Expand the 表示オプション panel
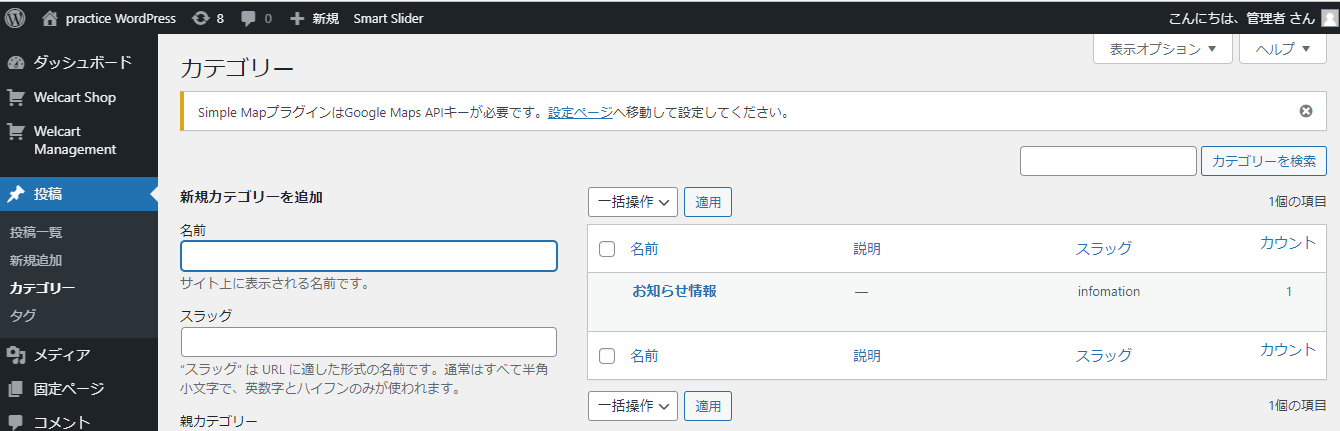Viewport: 1340px width, 431px height. (1163, 49)
